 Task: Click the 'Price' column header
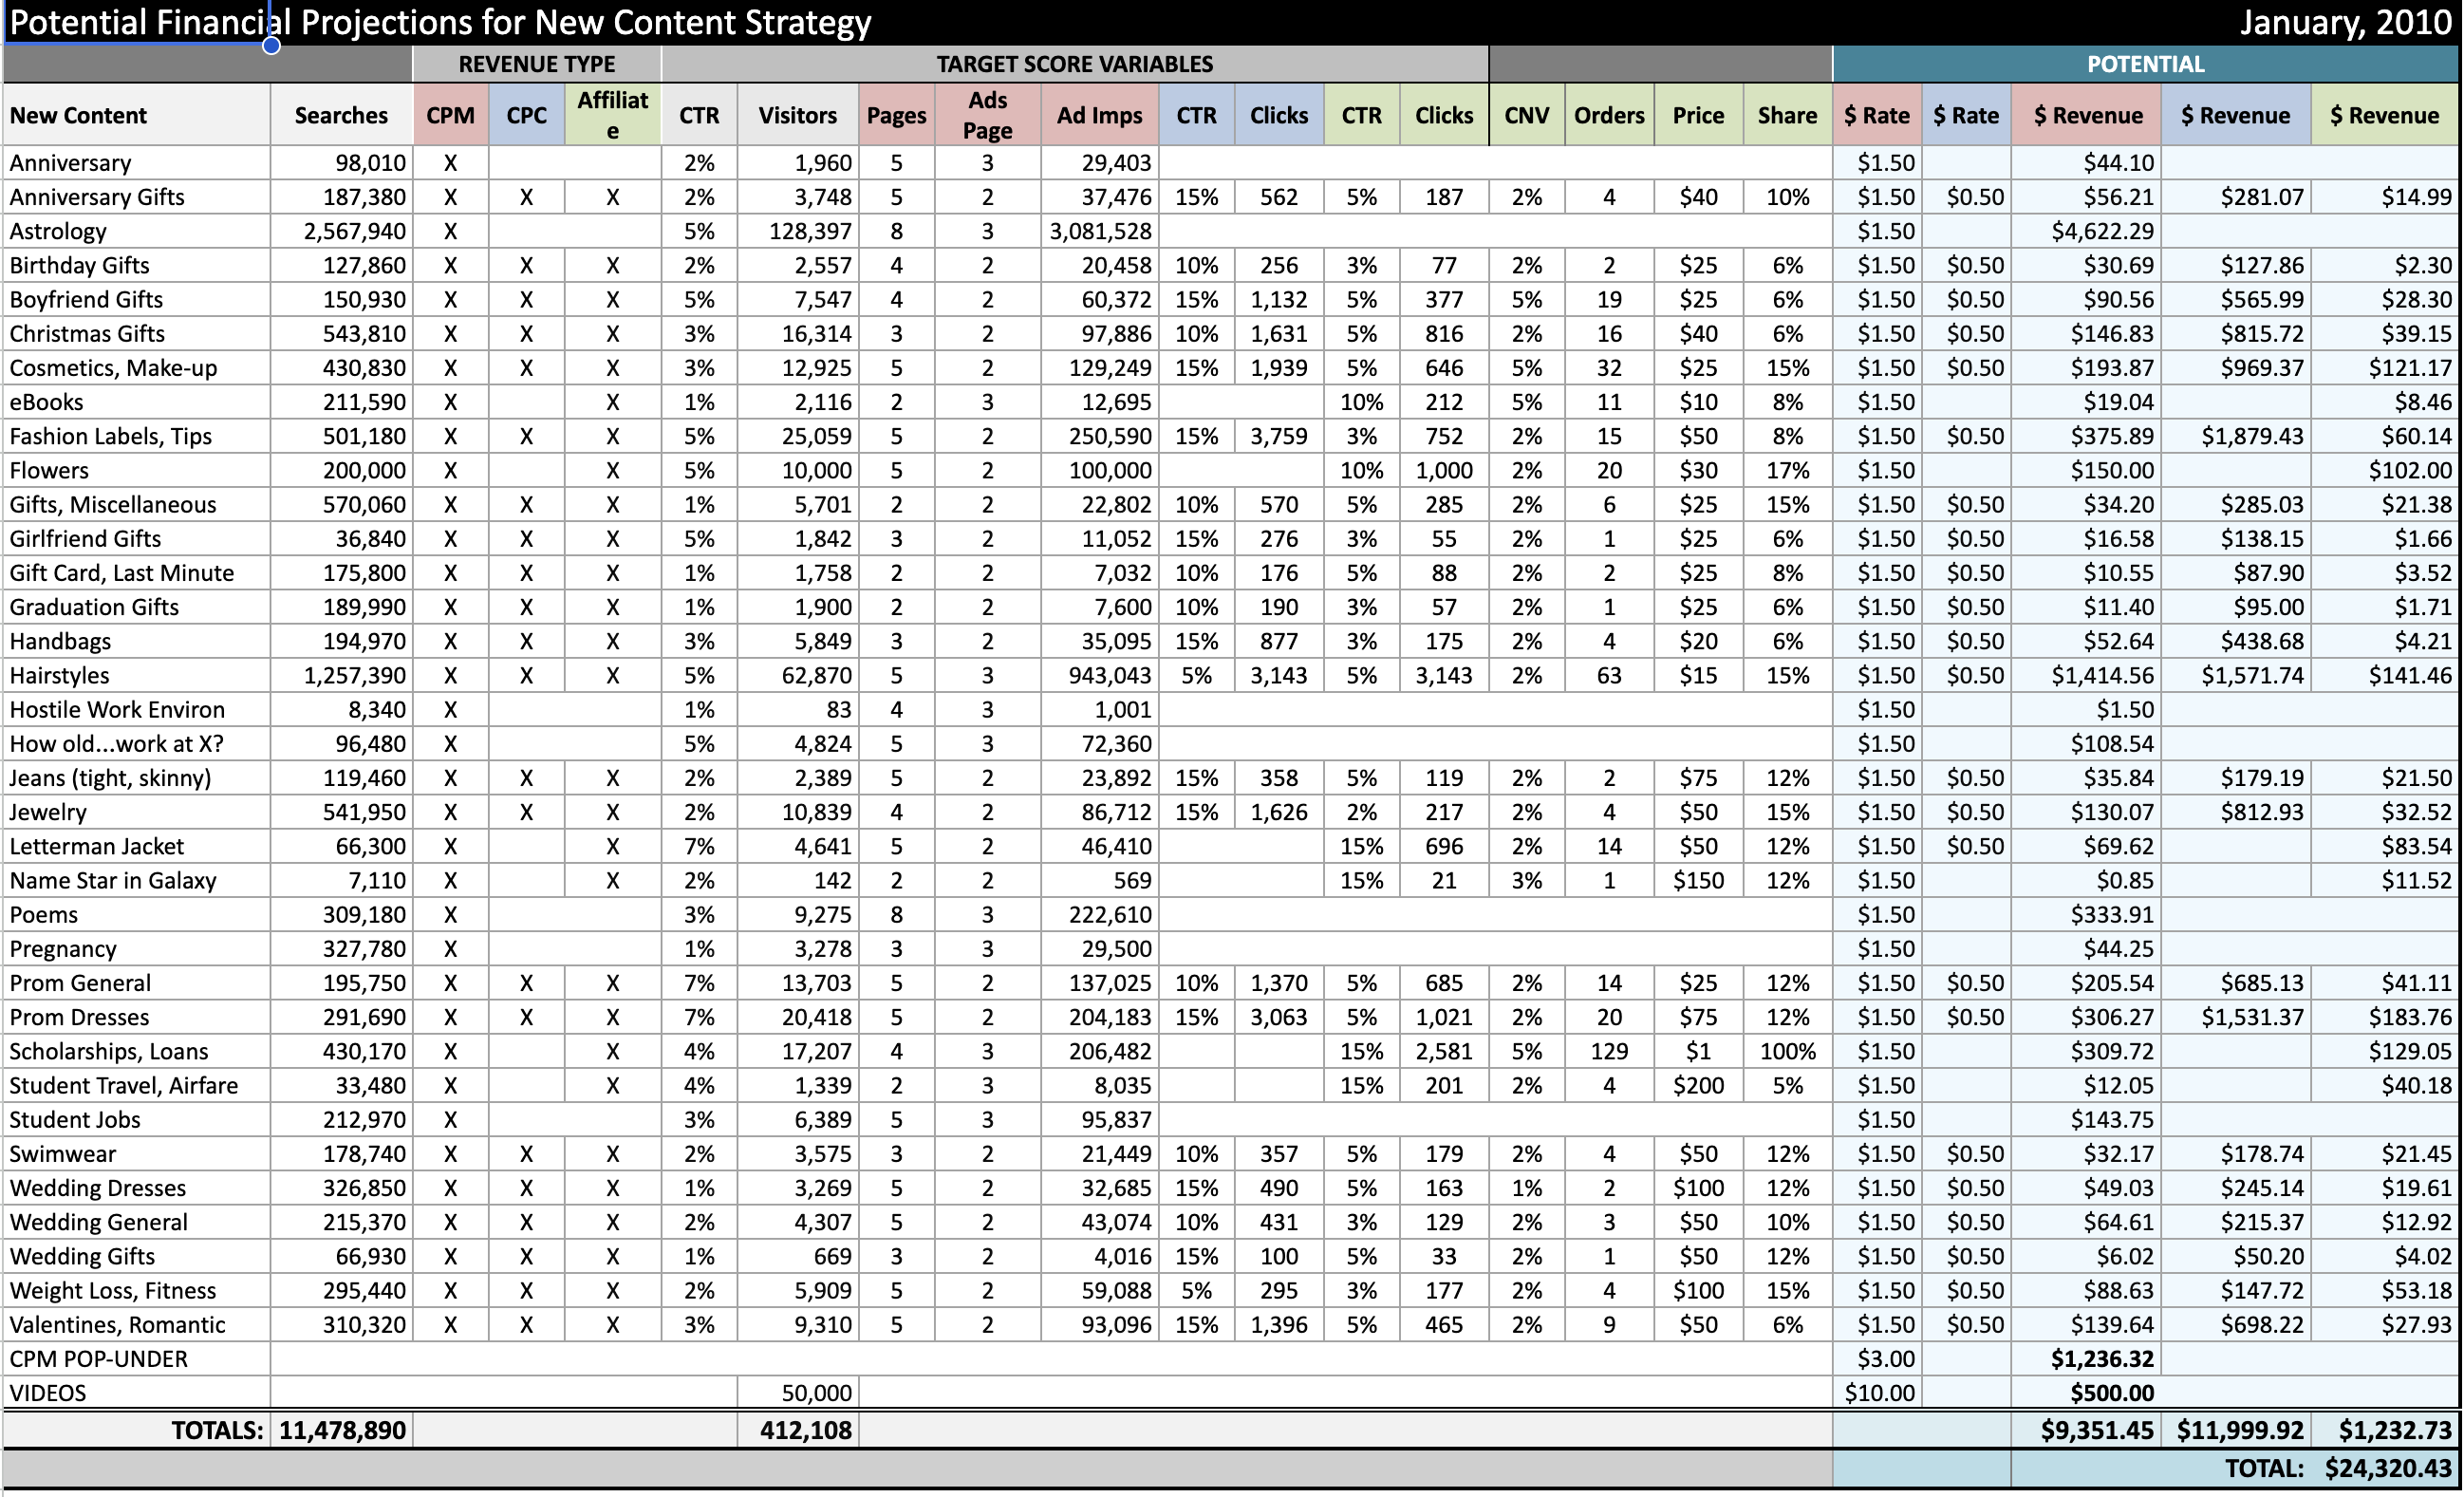pos(1699,115)
